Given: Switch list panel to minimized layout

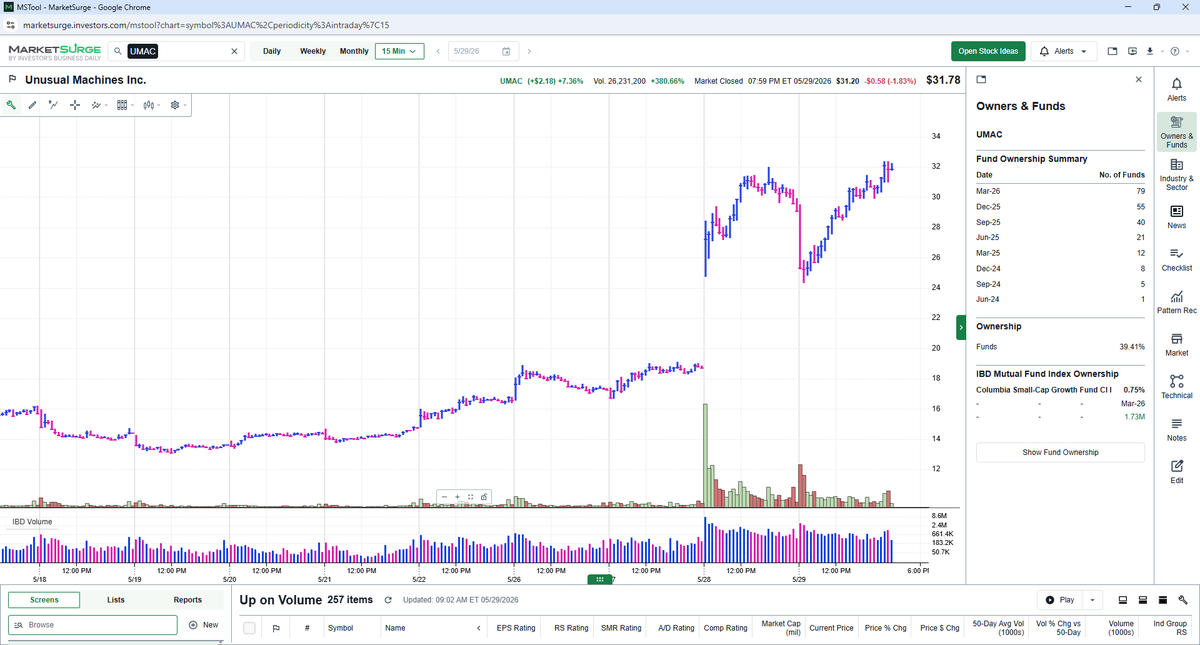Looking at the screenshot, I should click(1123, 600).
